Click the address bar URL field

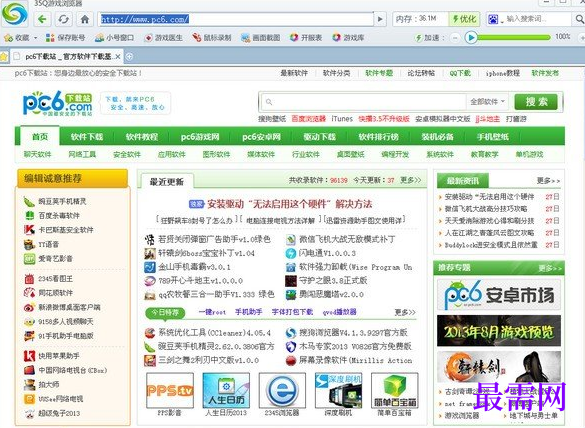[237, 19]
